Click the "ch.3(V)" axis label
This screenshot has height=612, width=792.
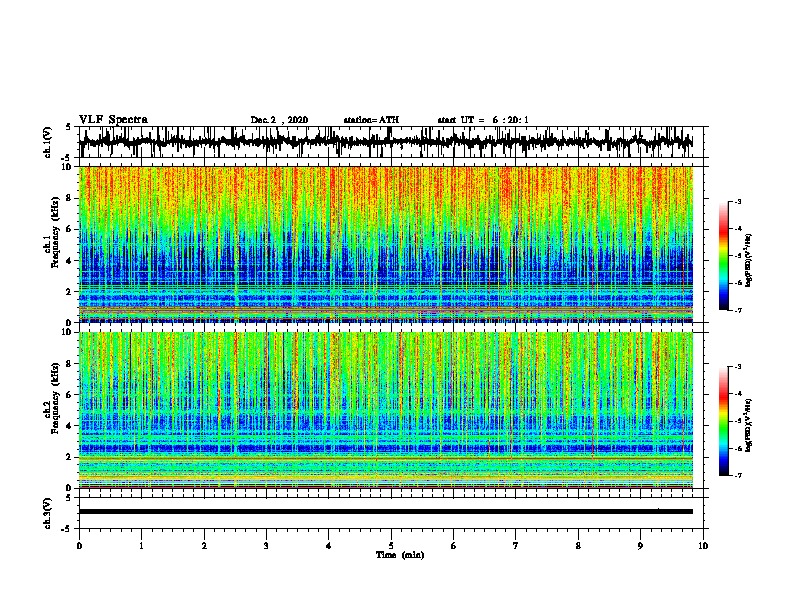pos(48,514)
